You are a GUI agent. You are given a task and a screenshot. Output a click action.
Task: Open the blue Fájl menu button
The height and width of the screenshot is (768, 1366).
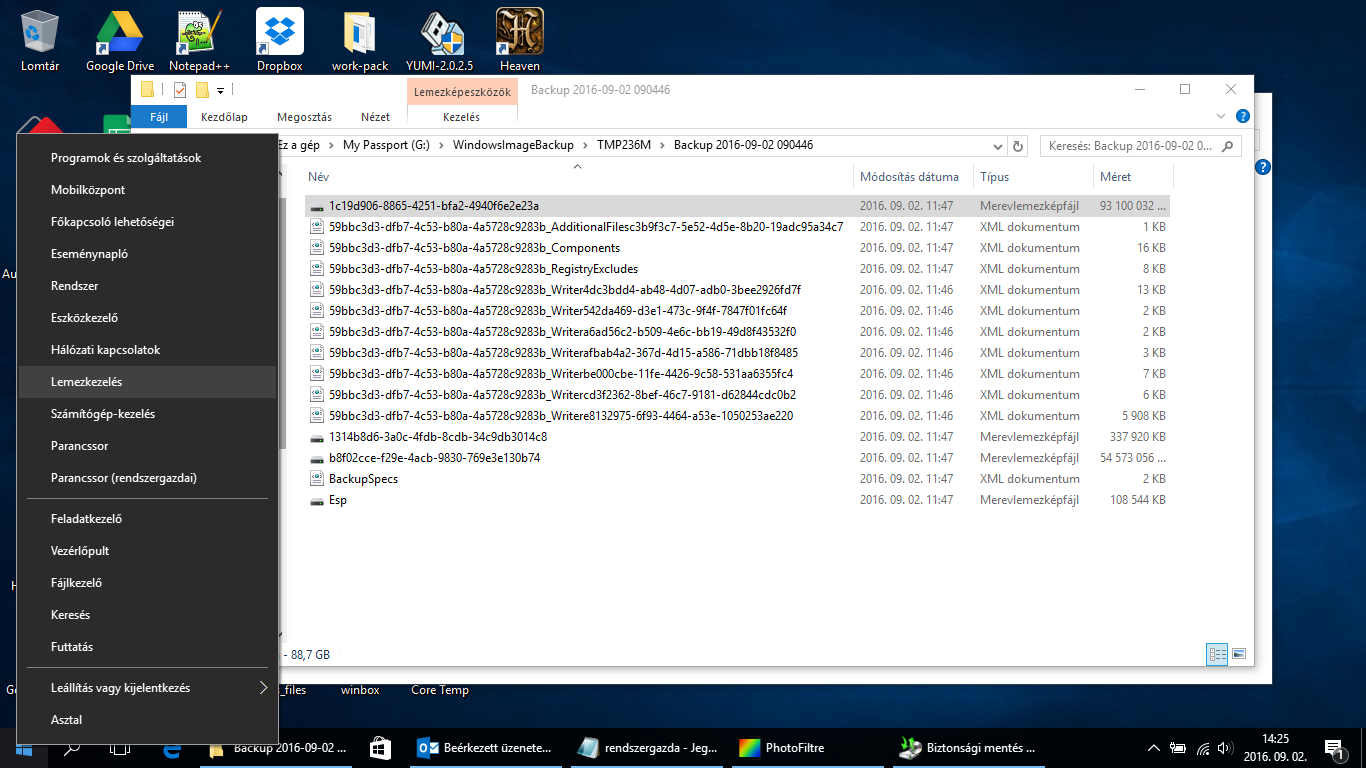[158, 117]
